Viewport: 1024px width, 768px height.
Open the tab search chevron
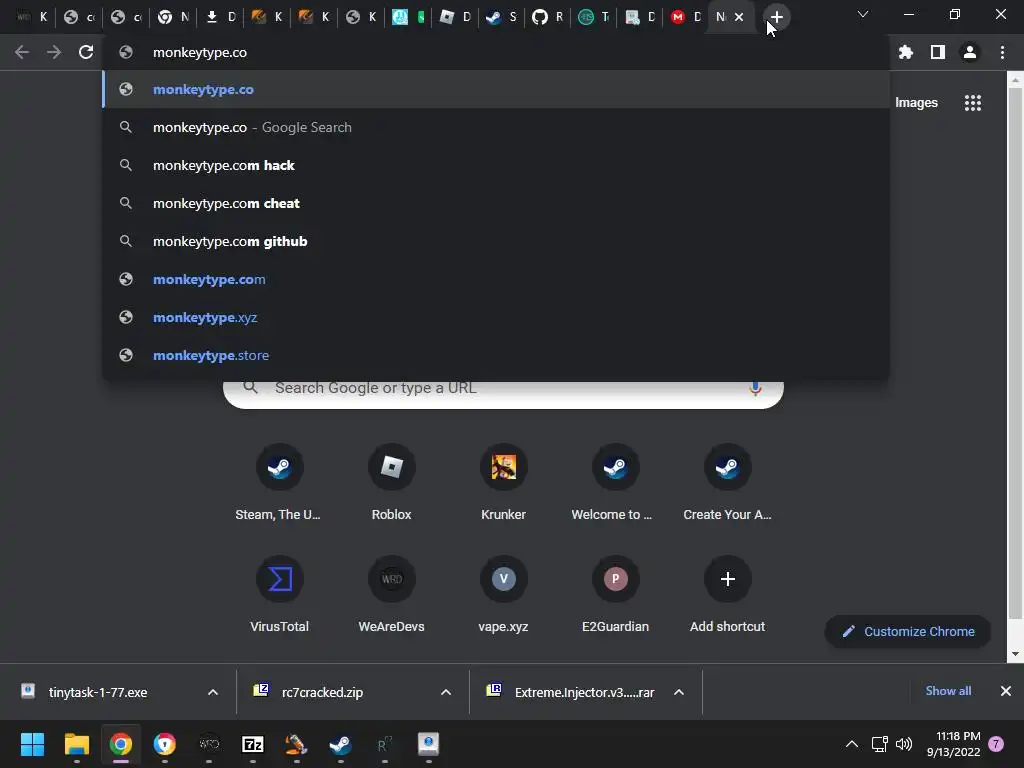coord(863,14)
